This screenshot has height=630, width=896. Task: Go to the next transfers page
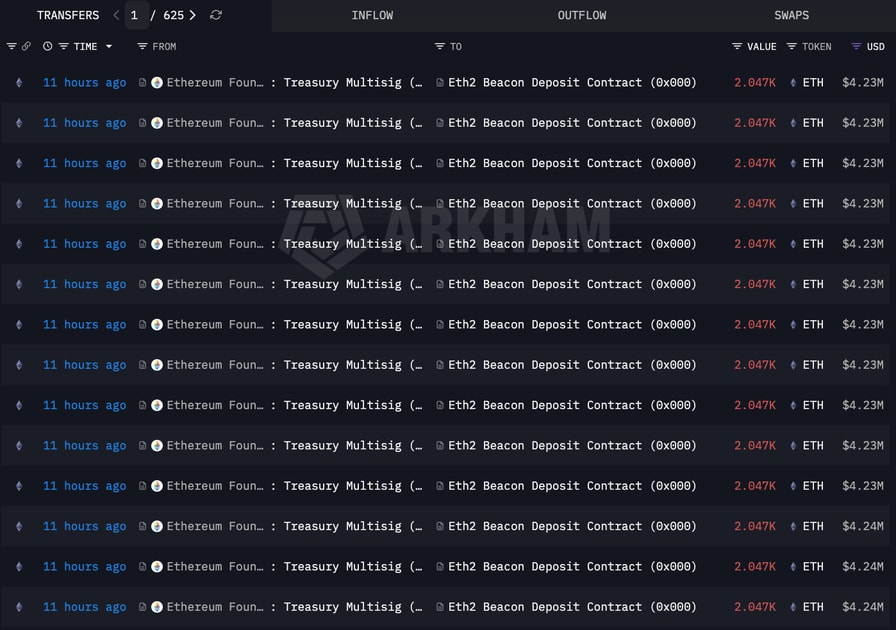click(193, 15)
